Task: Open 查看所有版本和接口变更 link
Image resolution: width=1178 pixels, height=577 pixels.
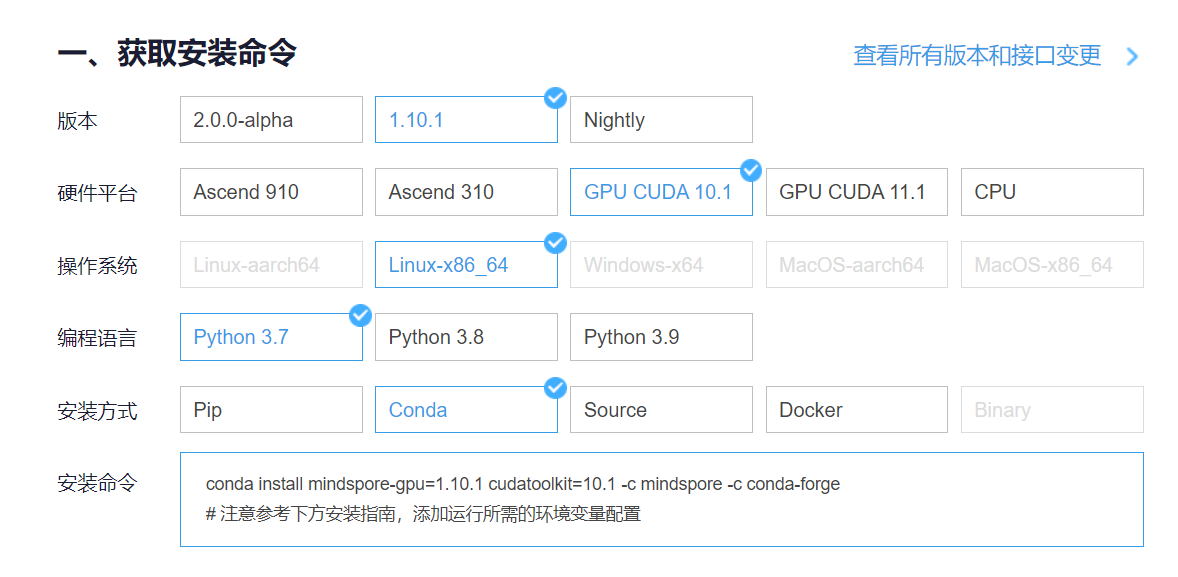Action: 977,55
